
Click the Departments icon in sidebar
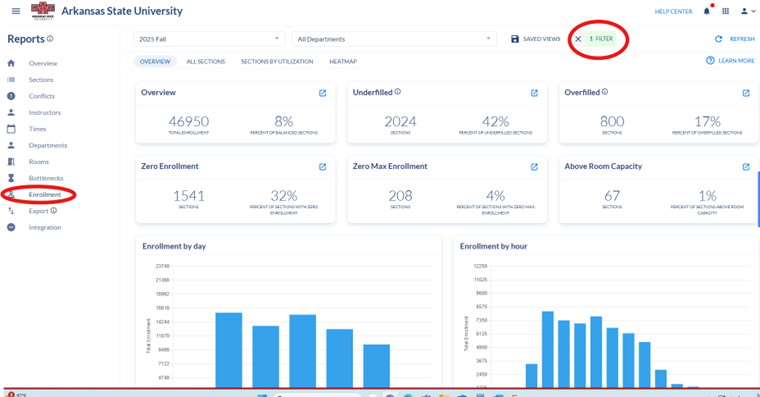(11, 145)
